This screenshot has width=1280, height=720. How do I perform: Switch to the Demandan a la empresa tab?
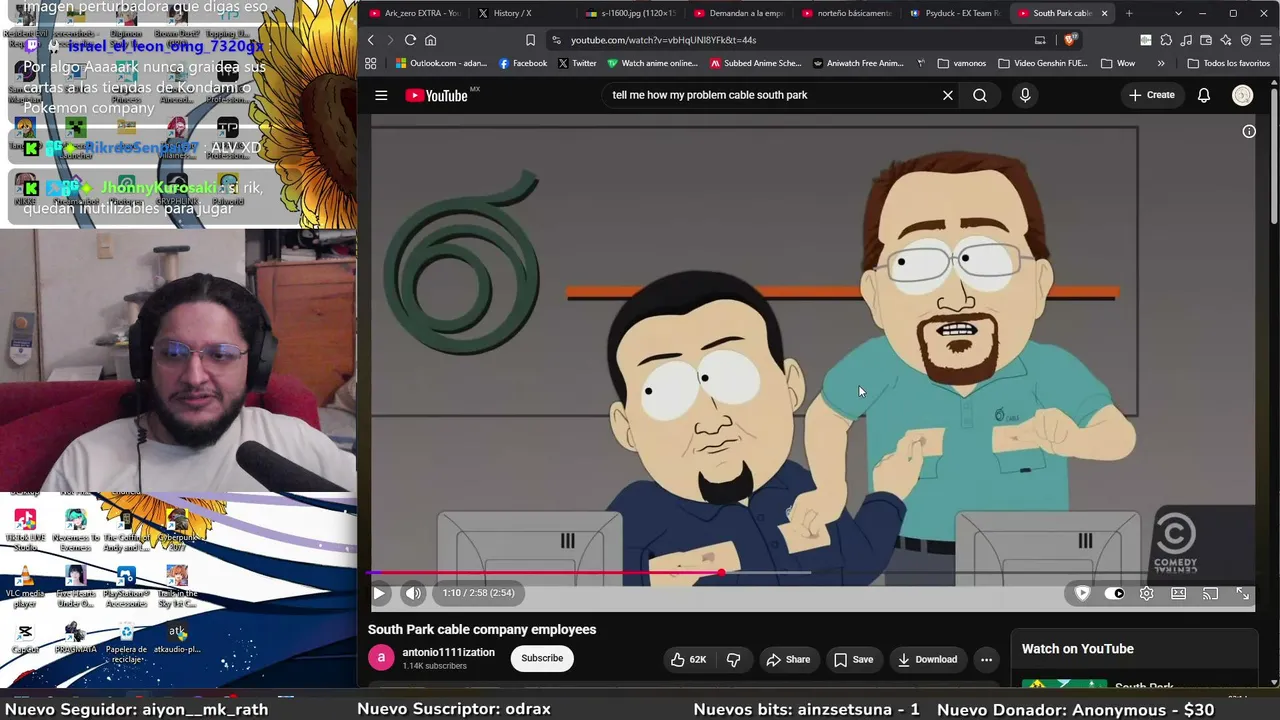pyautogui.click(x=738, y=13)
